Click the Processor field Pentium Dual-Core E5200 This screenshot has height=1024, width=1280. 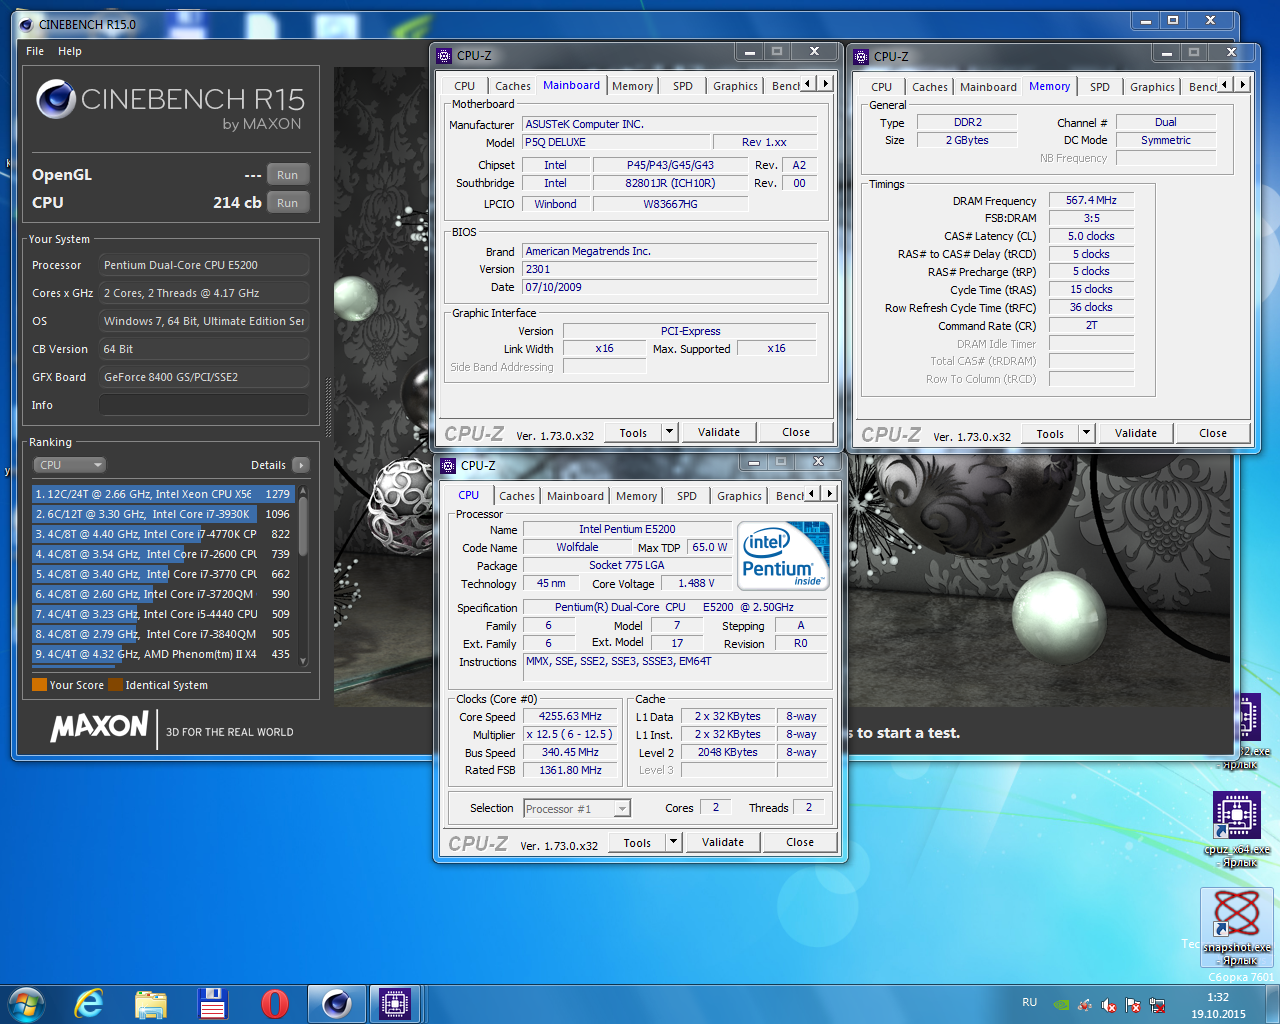[x=204, y=265]
